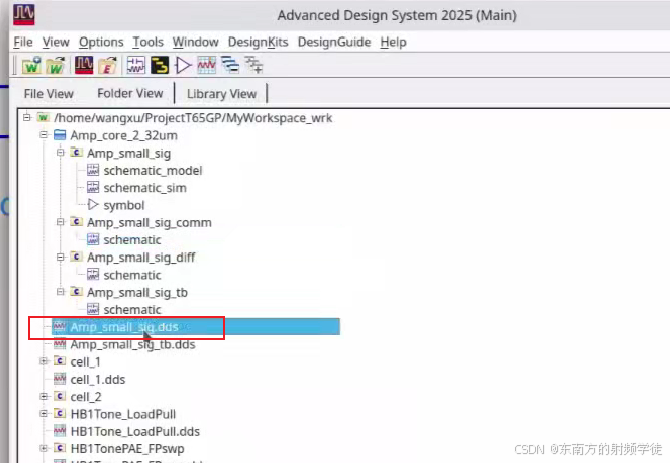Open the Tools menu
670x463 pixels.
pos(148,42)
